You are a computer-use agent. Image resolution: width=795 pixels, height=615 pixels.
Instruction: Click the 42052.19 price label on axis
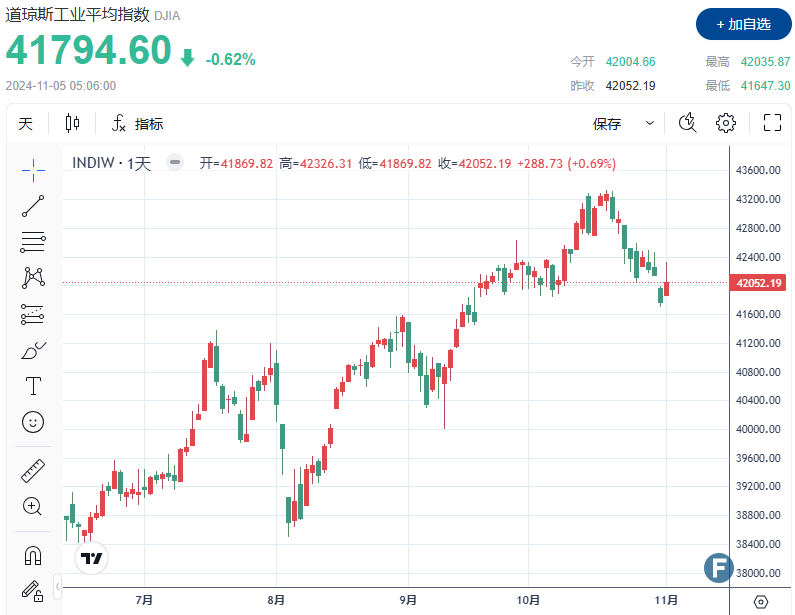pos(758,282)
